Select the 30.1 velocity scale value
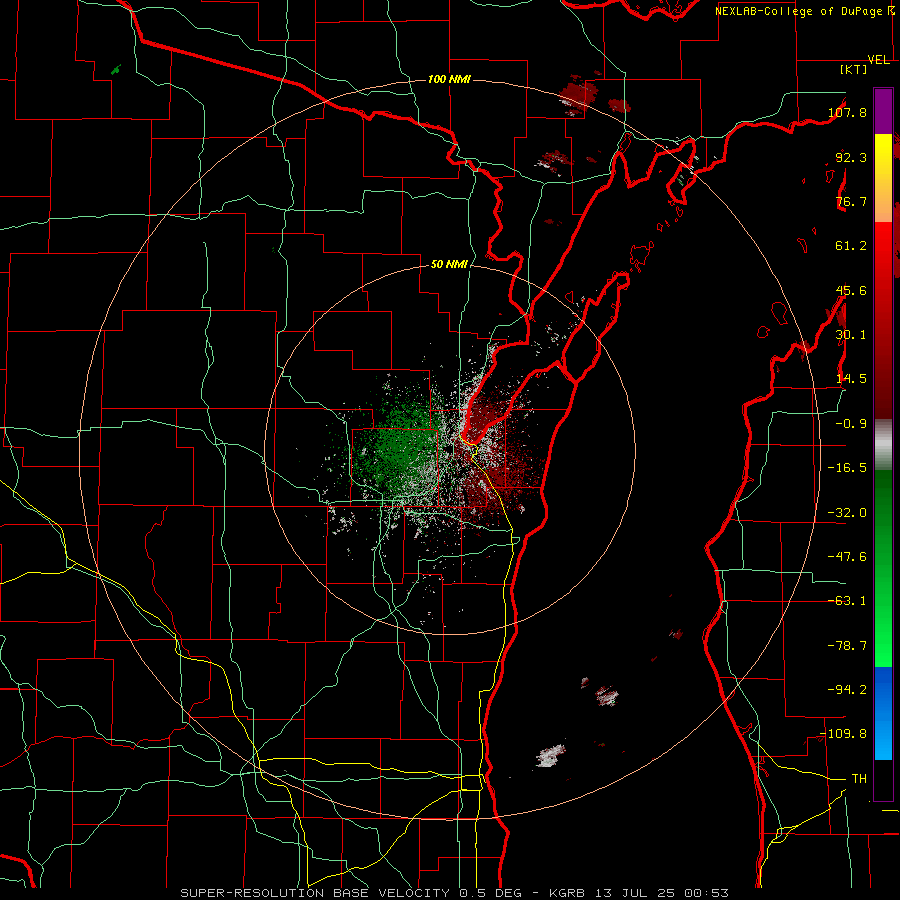This screenshot has height=900, width=900. pos(851,334)
